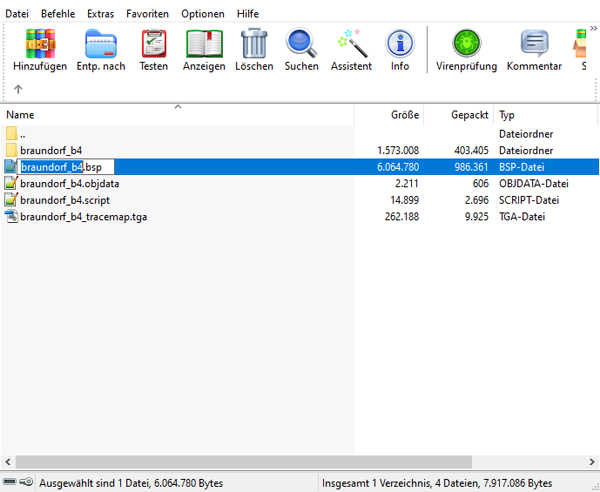Select the braundorf_b4_tracemap.tga file
This screenshot has width=600, height=492.
(83, 217)
